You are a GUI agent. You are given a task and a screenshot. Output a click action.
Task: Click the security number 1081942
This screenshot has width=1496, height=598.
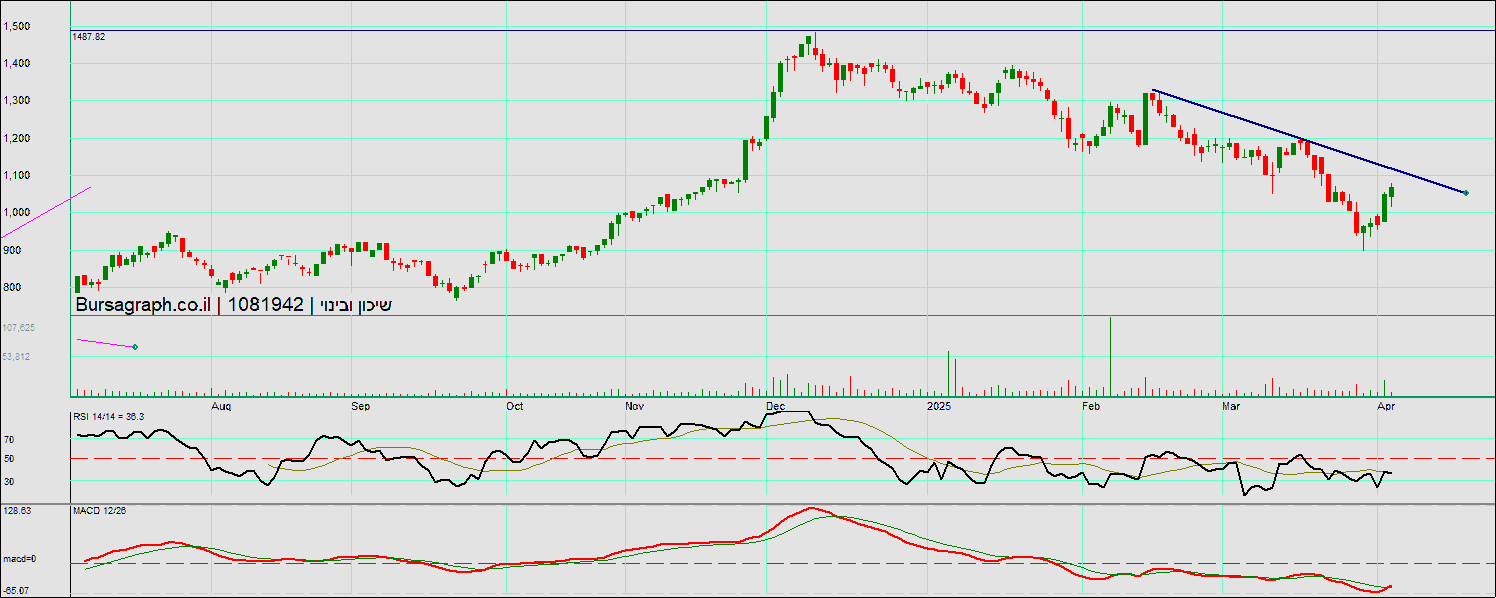click(x=266, y=305)
